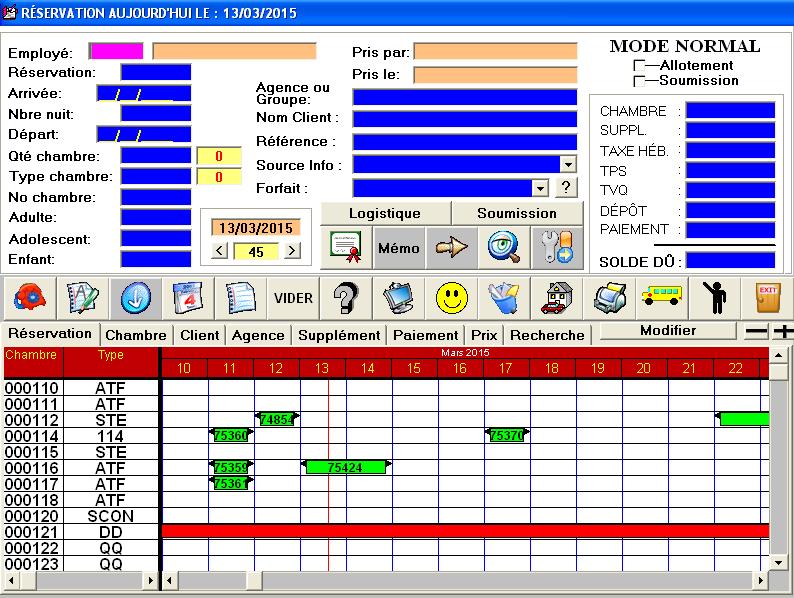The height and width of the screenshot is (598, 794).
Task: Click the magnifying glass eye icon
Action: 503,247
